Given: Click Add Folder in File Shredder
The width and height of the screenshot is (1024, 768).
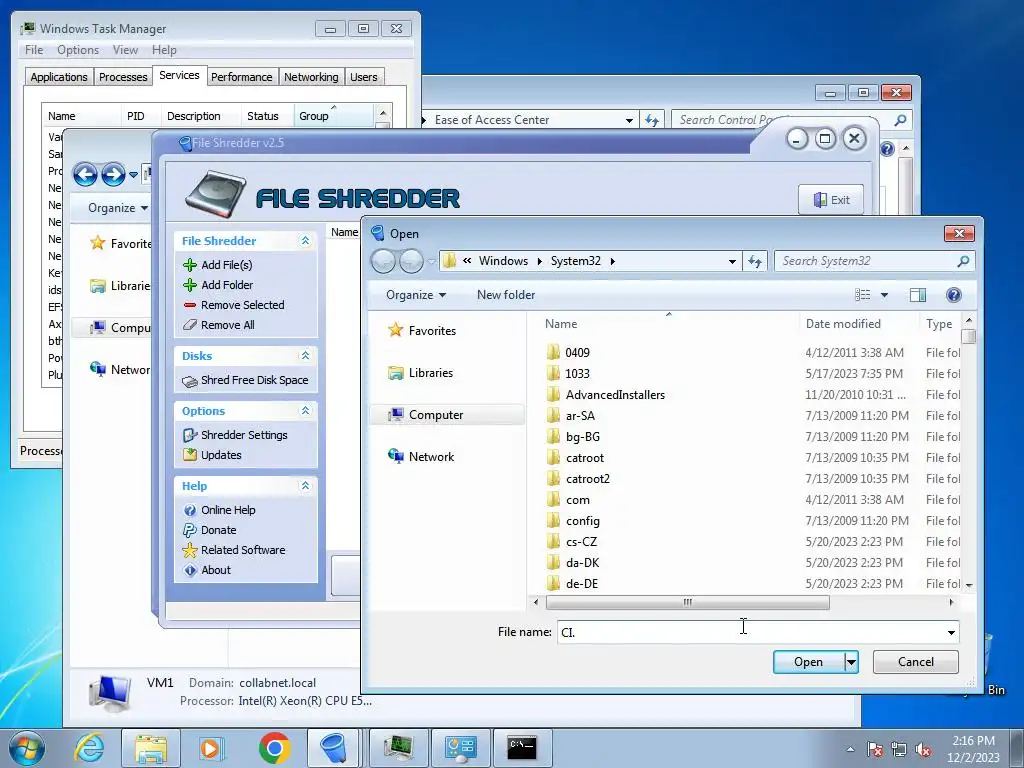Looking at the screenshot, I should (x=227, y=285).
